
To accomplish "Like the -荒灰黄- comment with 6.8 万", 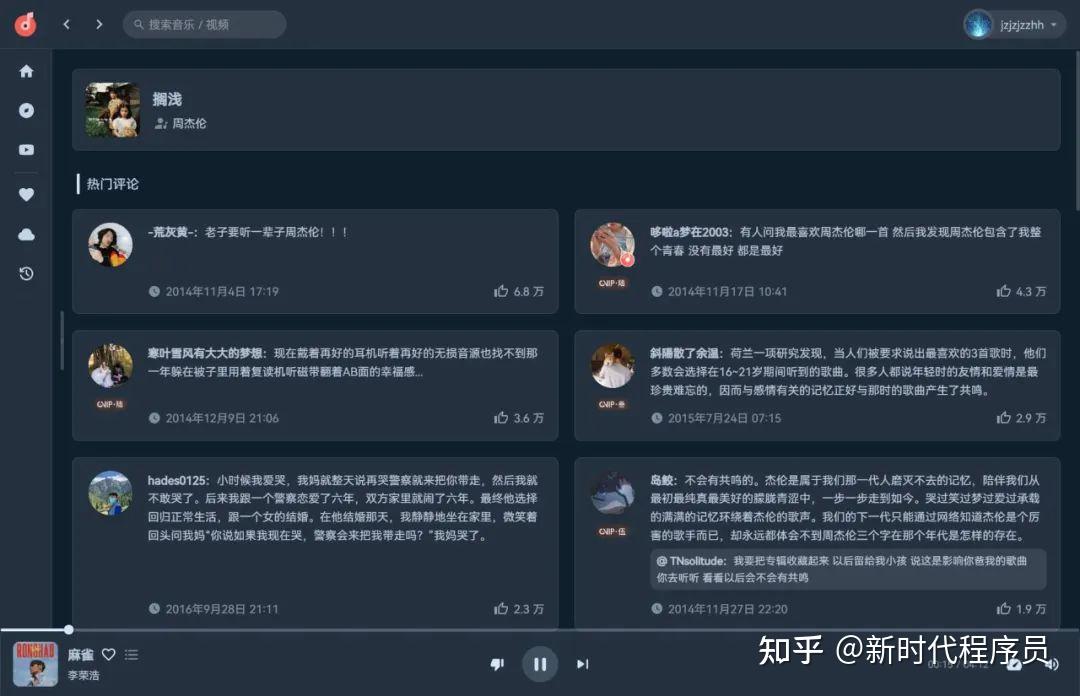I will (x=501, y=291).
